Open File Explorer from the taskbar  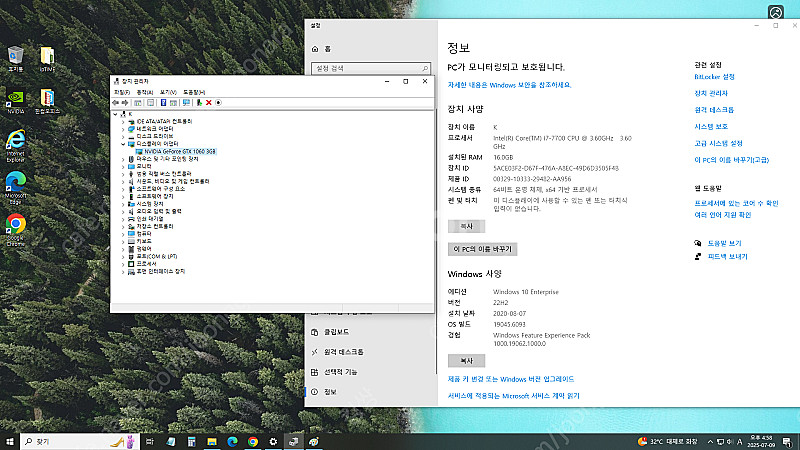pyautogui.click(x=212, y=441)
